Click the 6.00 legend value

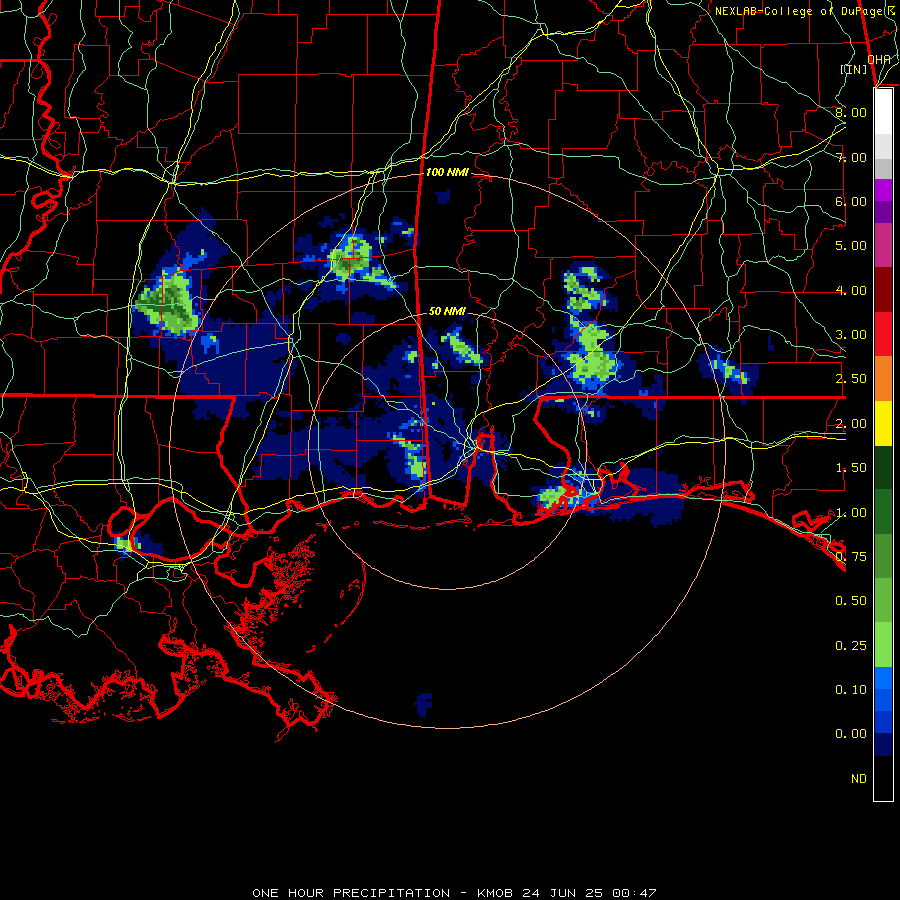pos(851,201)
